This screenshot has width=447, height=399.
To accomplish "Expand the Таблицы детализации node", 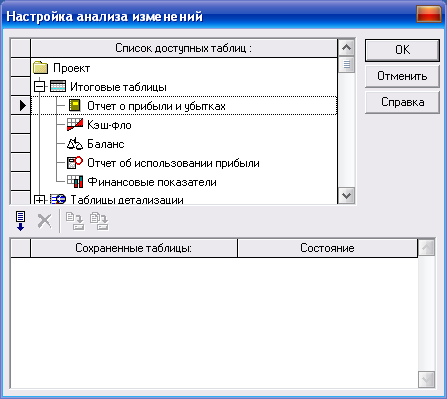I will [40, 200].
